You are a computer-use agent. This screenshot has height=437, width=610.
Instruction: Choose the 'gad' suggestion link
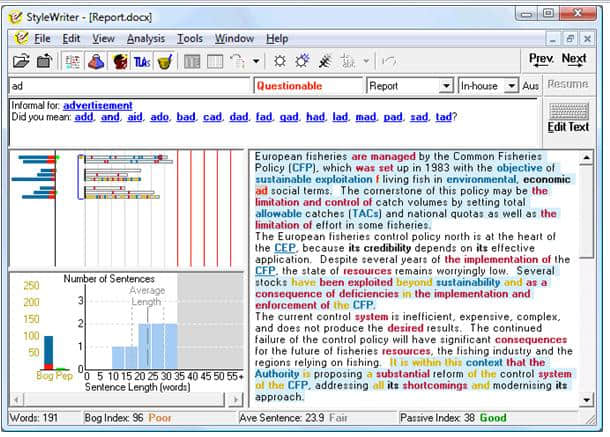click(x=289, y=117)
